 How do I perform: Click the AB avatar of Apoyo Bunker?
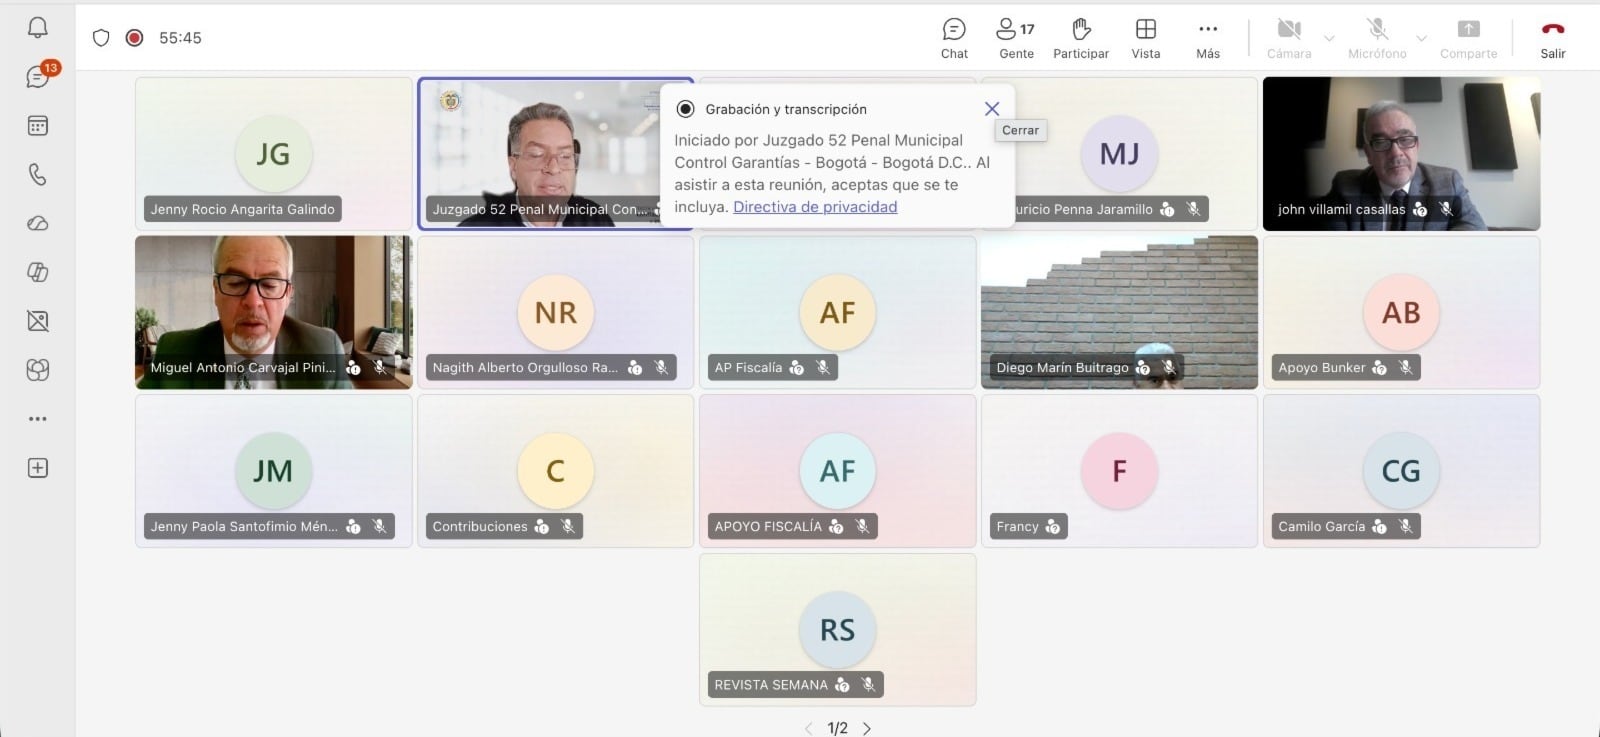[1401, 312]
